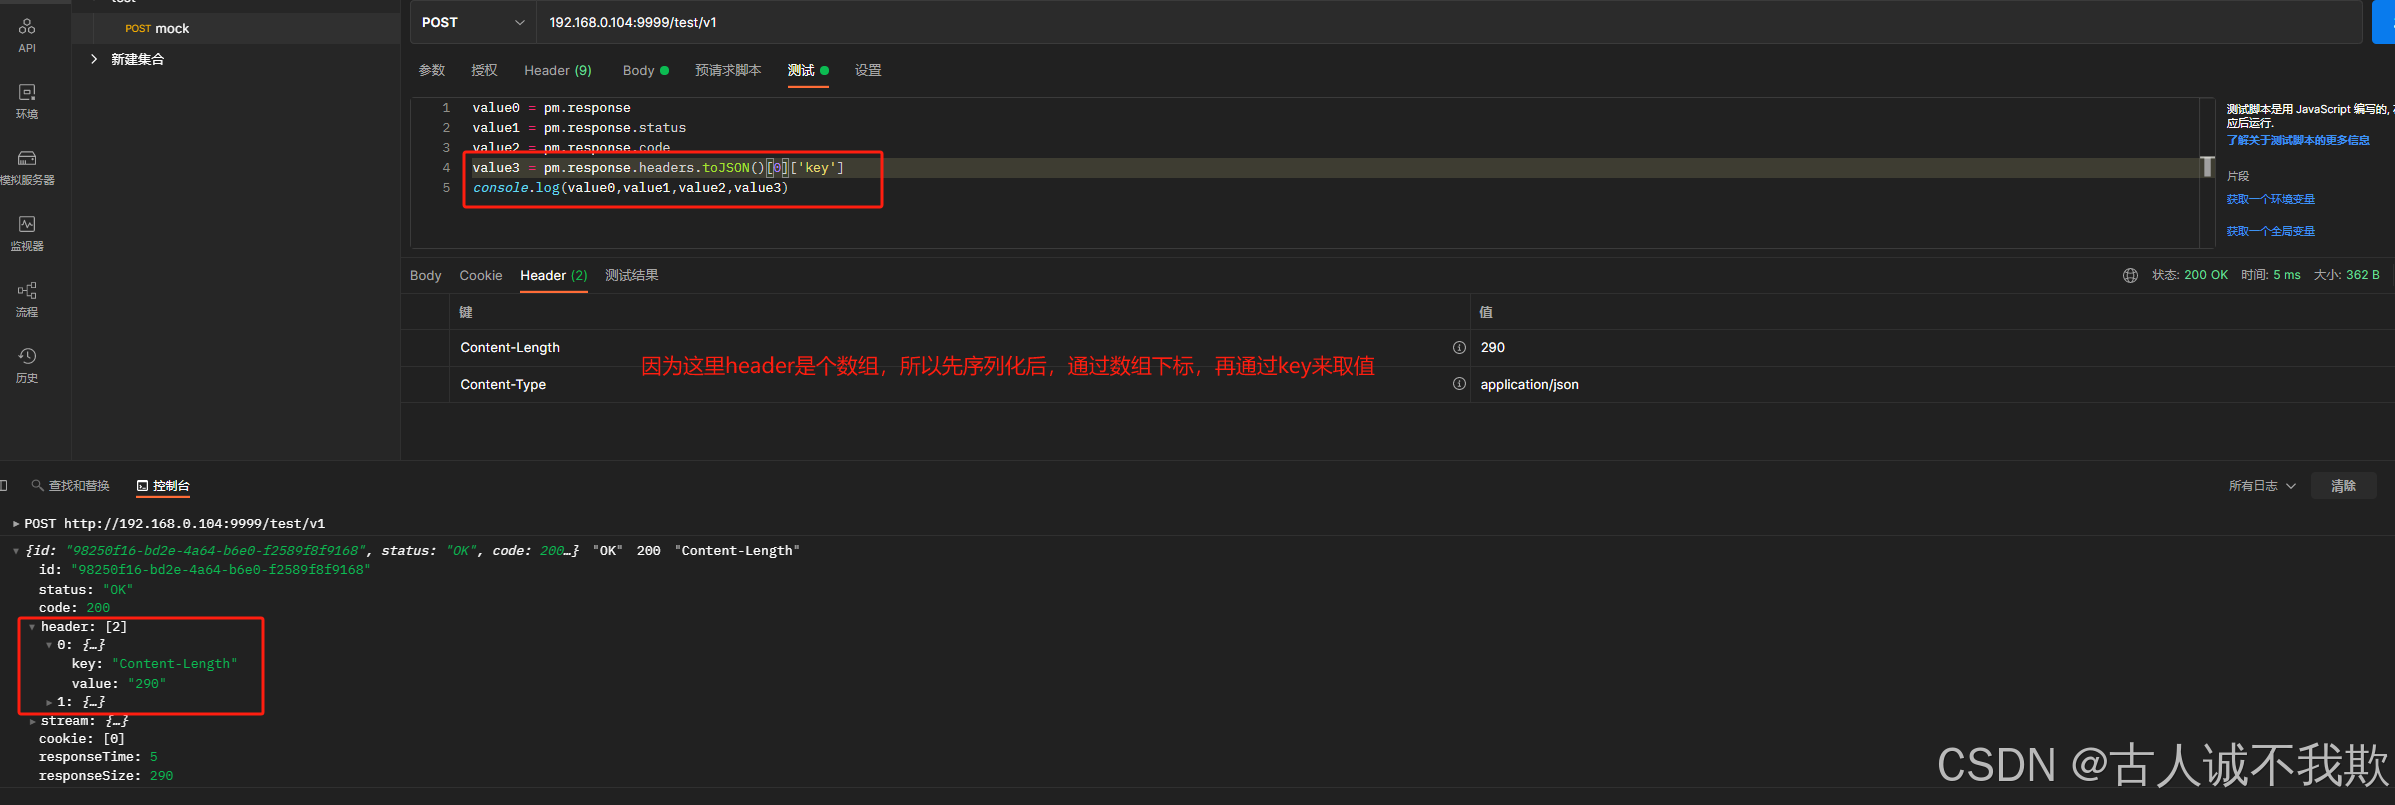The image size is (2395, 805).
Task: Click the script editor scrollbar marker
Action: [x=2207, y=167]
